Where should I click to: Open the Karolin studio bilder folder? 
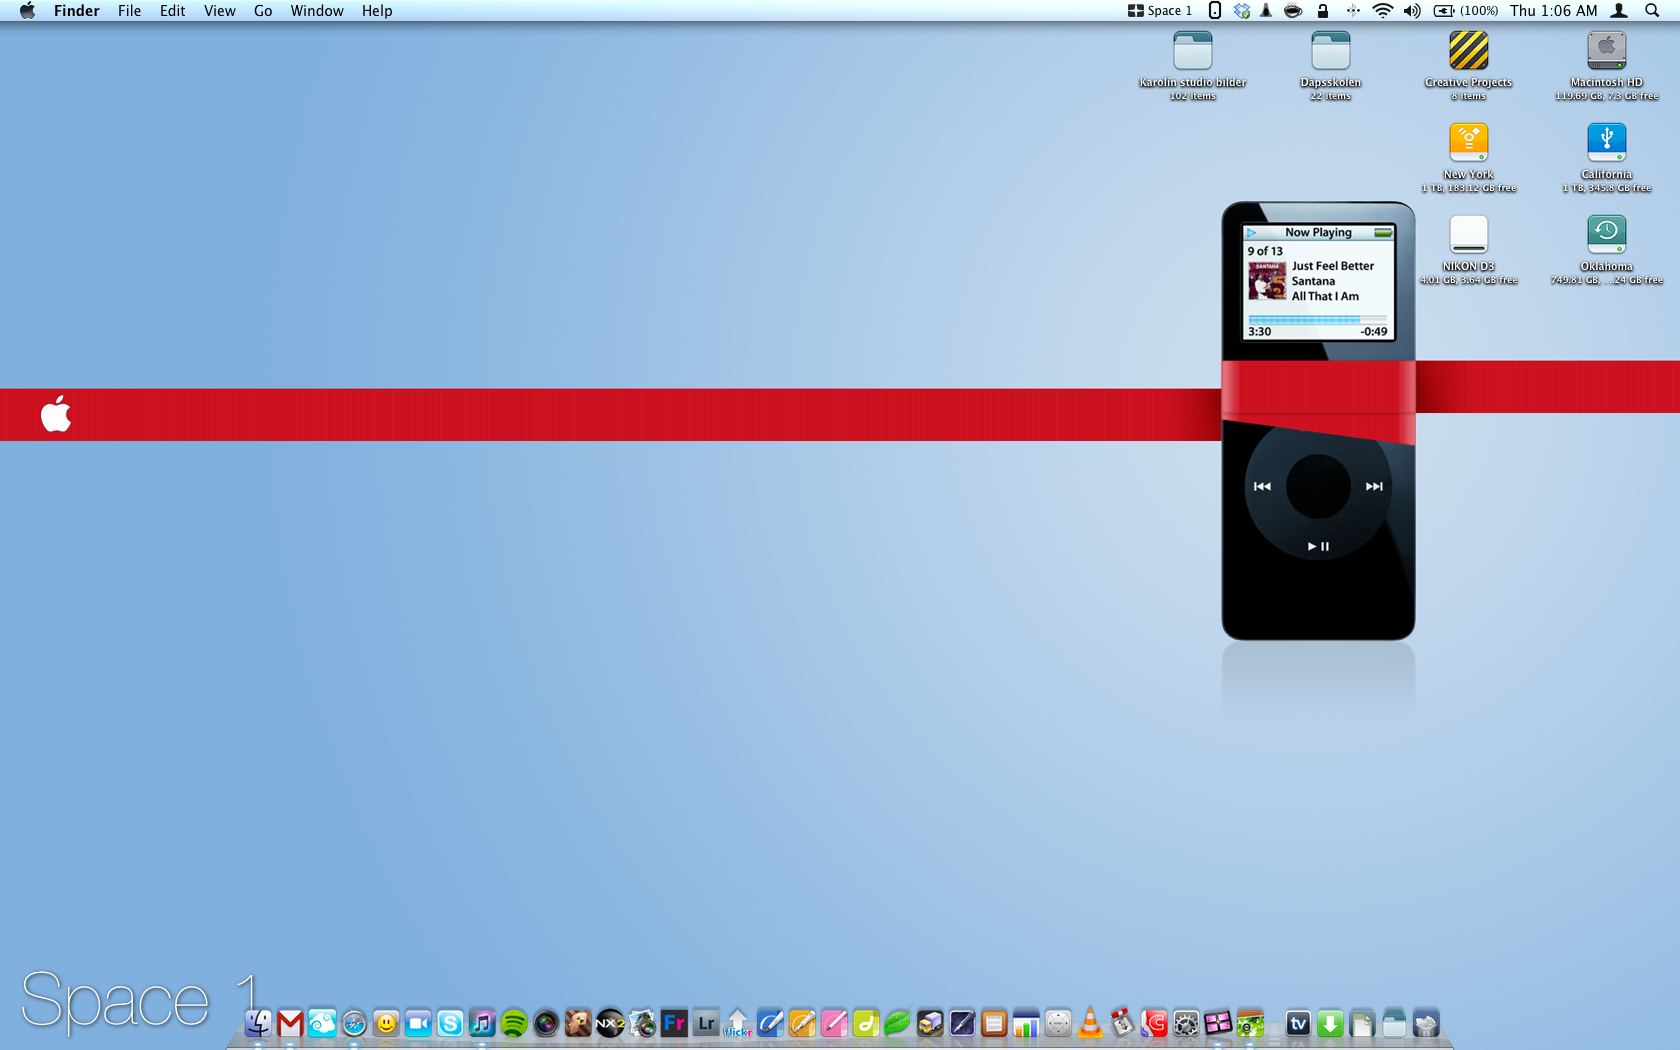point(1192,51)
